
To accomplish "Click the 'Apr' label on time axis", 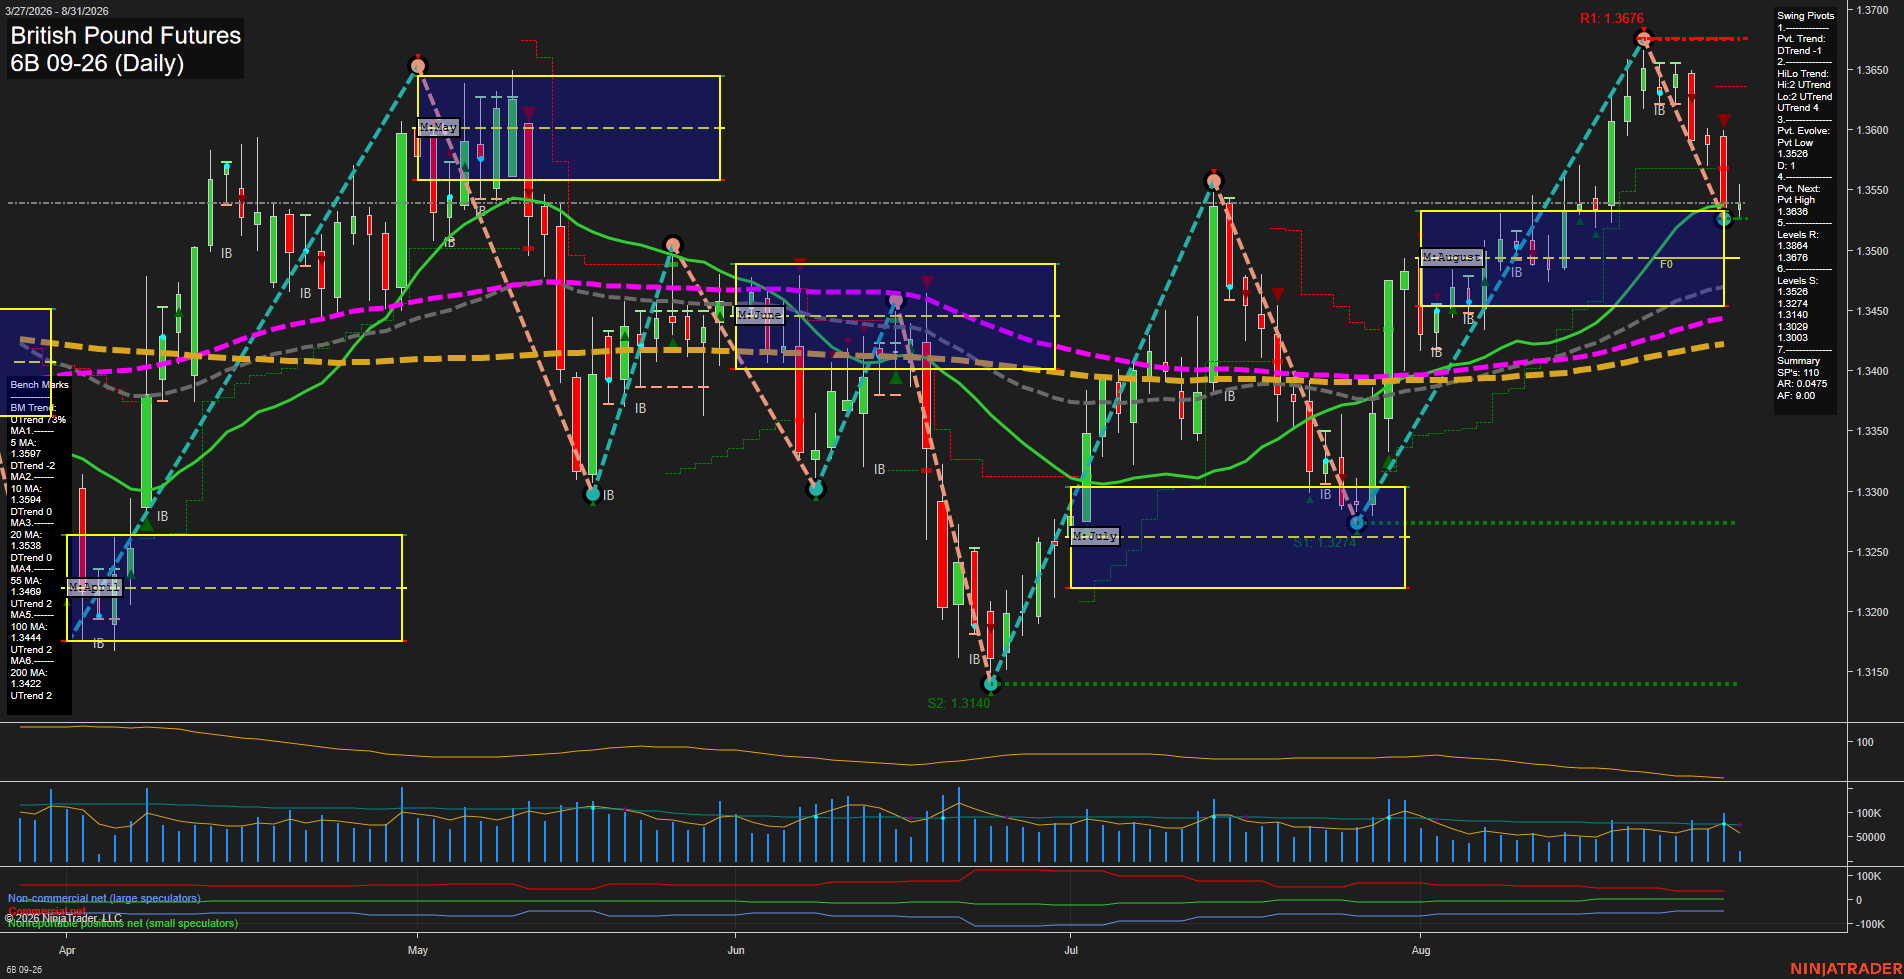I will 67,950.
